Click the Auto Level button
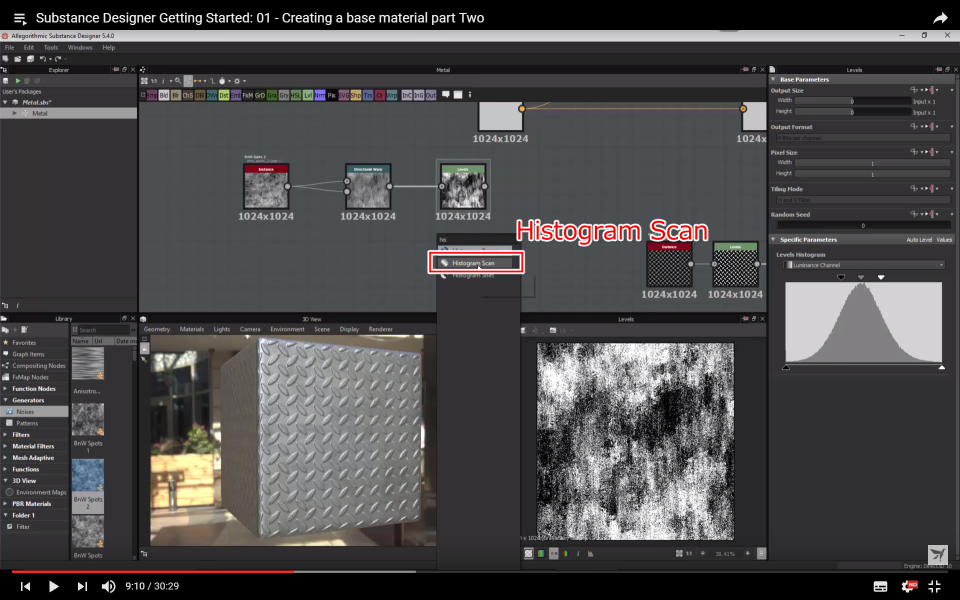The height and width of the screenshot is (600, 960). 919,240
